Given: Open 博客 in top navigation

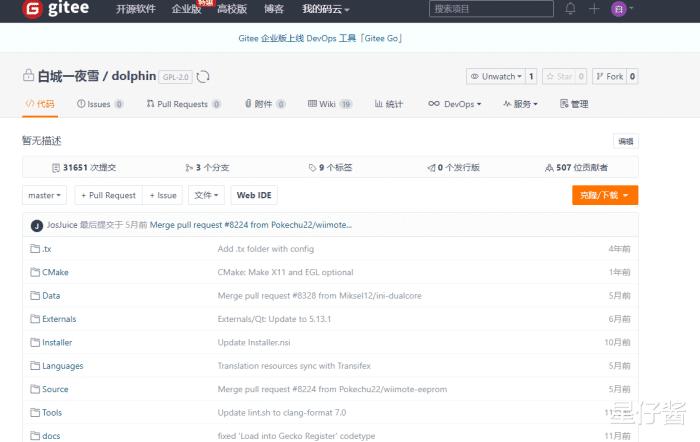Looking at the screenshot, I should point(274,9).
